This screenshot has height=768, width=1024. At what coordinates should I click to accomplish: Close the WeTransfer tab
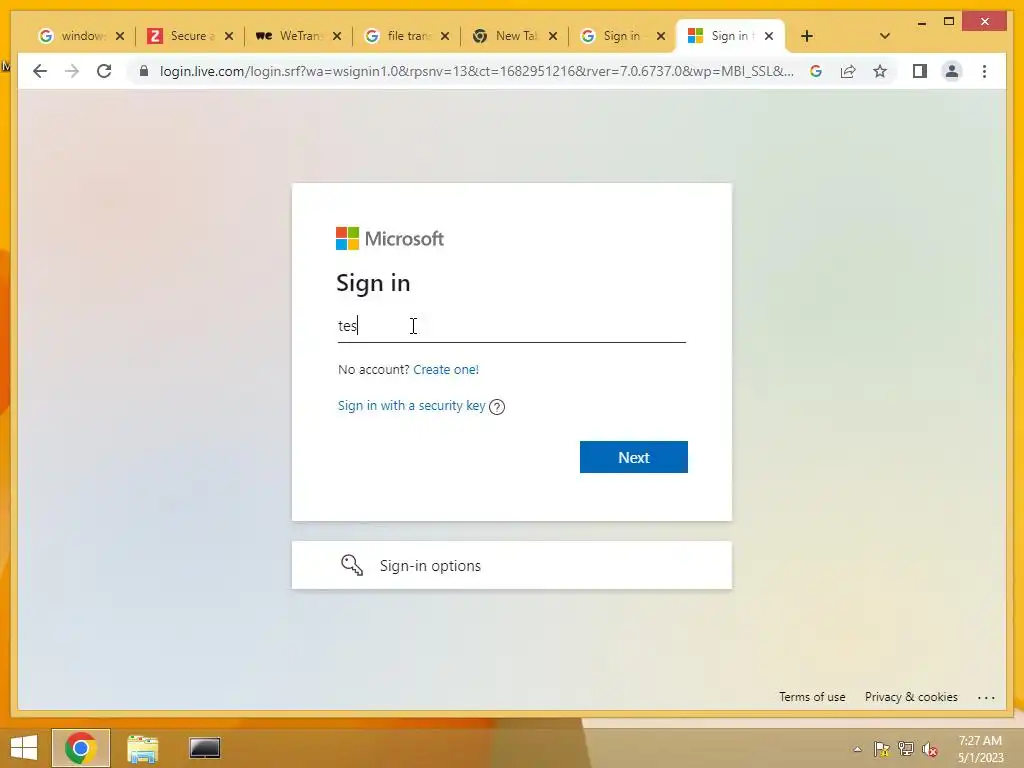(x=337, y=36)
